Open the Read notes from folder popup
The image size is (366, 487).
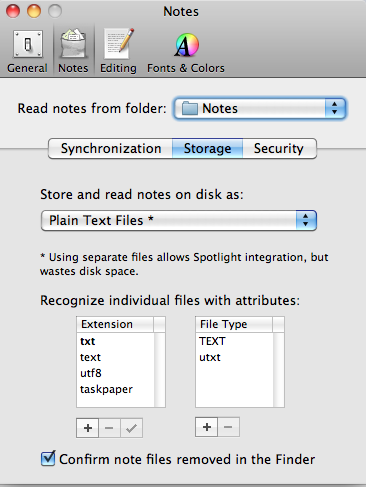260,108
